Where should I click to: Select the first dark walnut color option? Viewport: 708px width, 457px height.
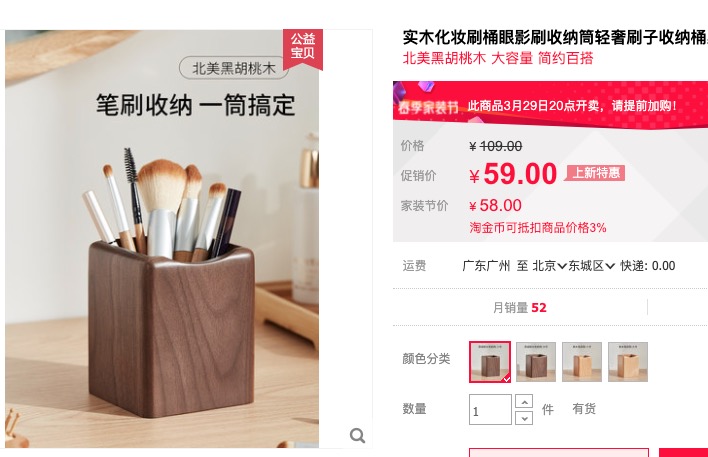click(490, 362)
